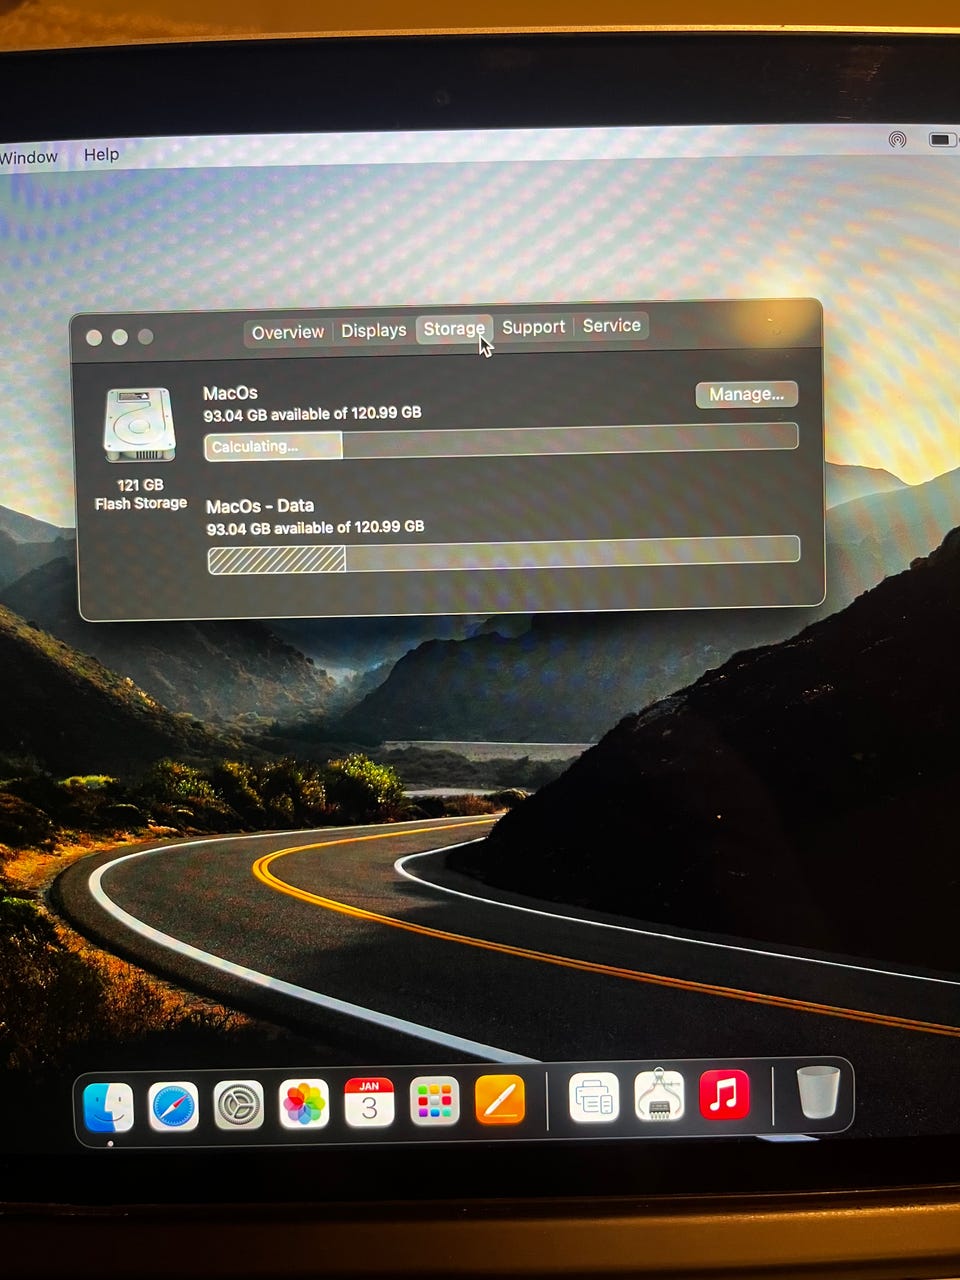Viewport: 960px width, 1280px height.
Task: Click the MacOs Calculating storage bar
Action: 501,441
